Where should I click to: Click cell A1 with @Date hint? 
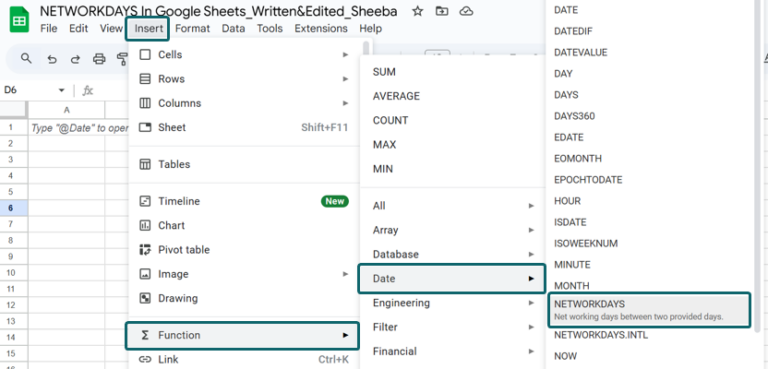[x=67, y=127]
